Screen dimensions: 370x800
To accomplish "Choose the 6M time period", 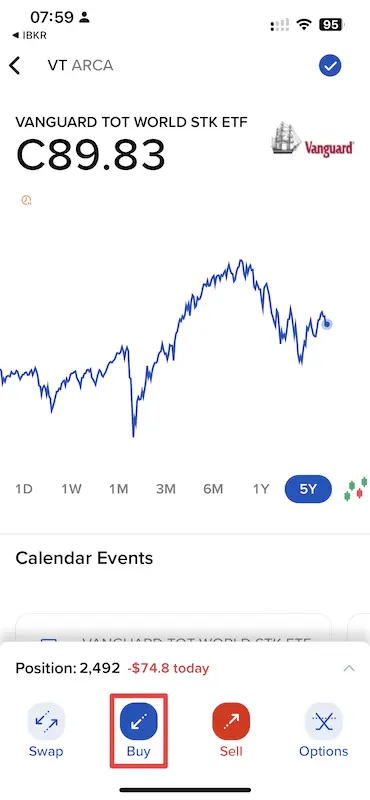I will [213, 489].
